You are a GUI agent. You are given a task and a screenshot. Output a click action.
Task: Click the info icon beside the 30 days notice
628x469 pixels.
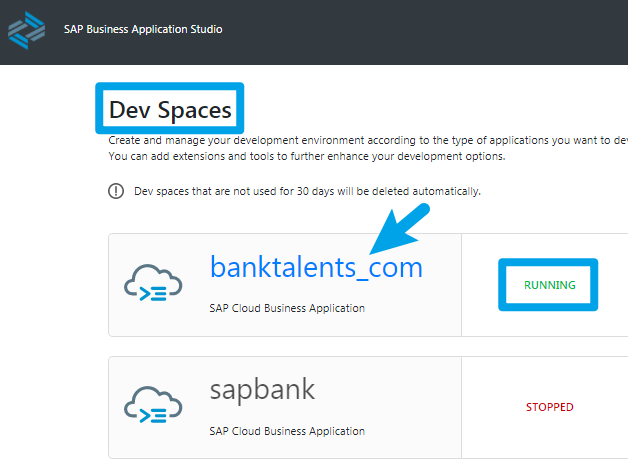(116, 191)
